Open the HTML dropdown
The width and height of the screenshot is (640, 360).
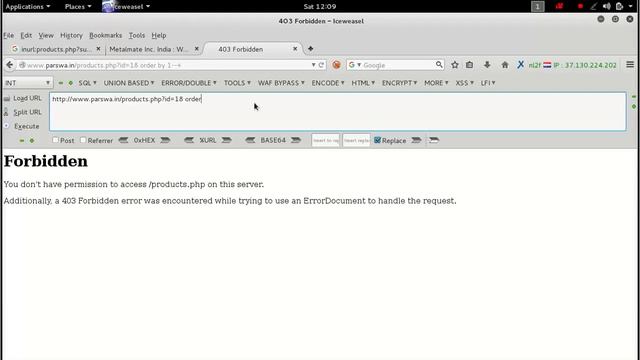coord(363,83)
